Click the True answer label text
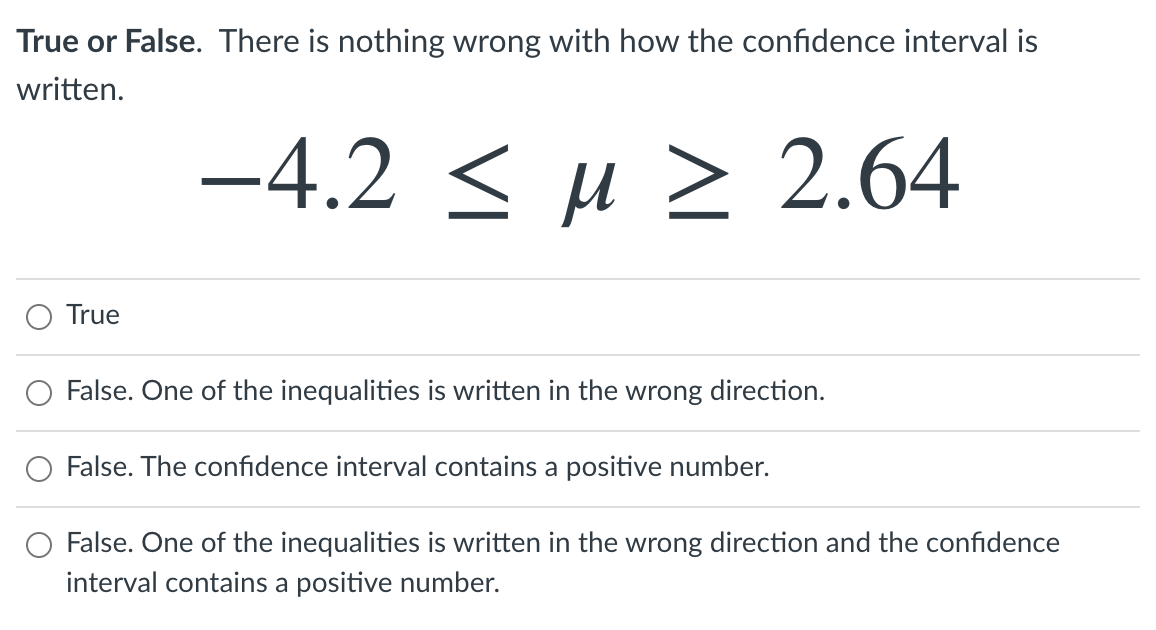This screenshot has height=630, width=1156. pos(92,315)
